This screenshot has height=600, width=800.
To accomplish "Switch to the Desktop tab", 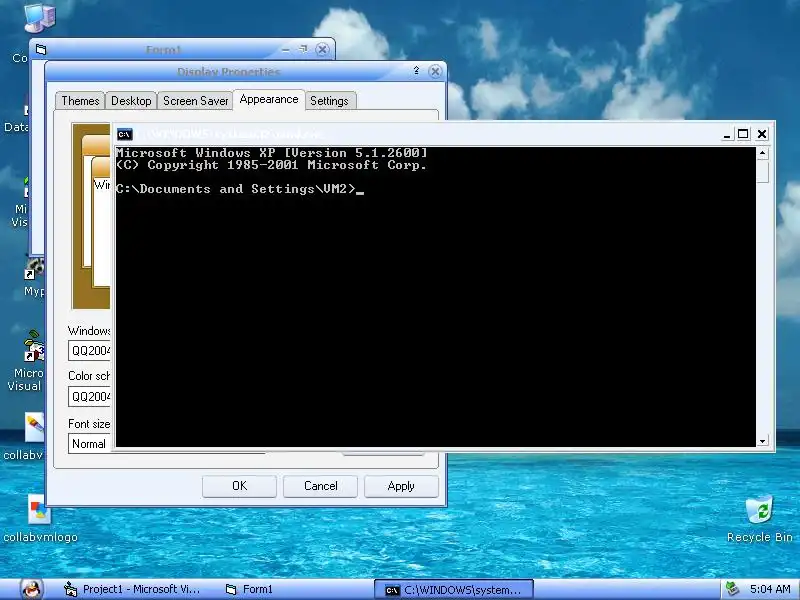I will point(131,101).
